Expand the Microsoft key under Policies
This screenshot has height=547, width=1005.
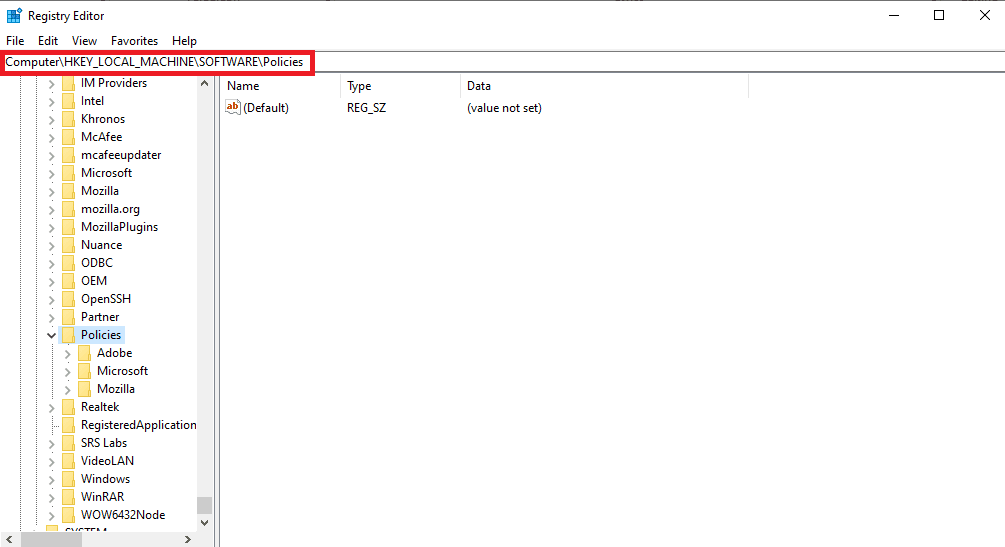point(67,371)
